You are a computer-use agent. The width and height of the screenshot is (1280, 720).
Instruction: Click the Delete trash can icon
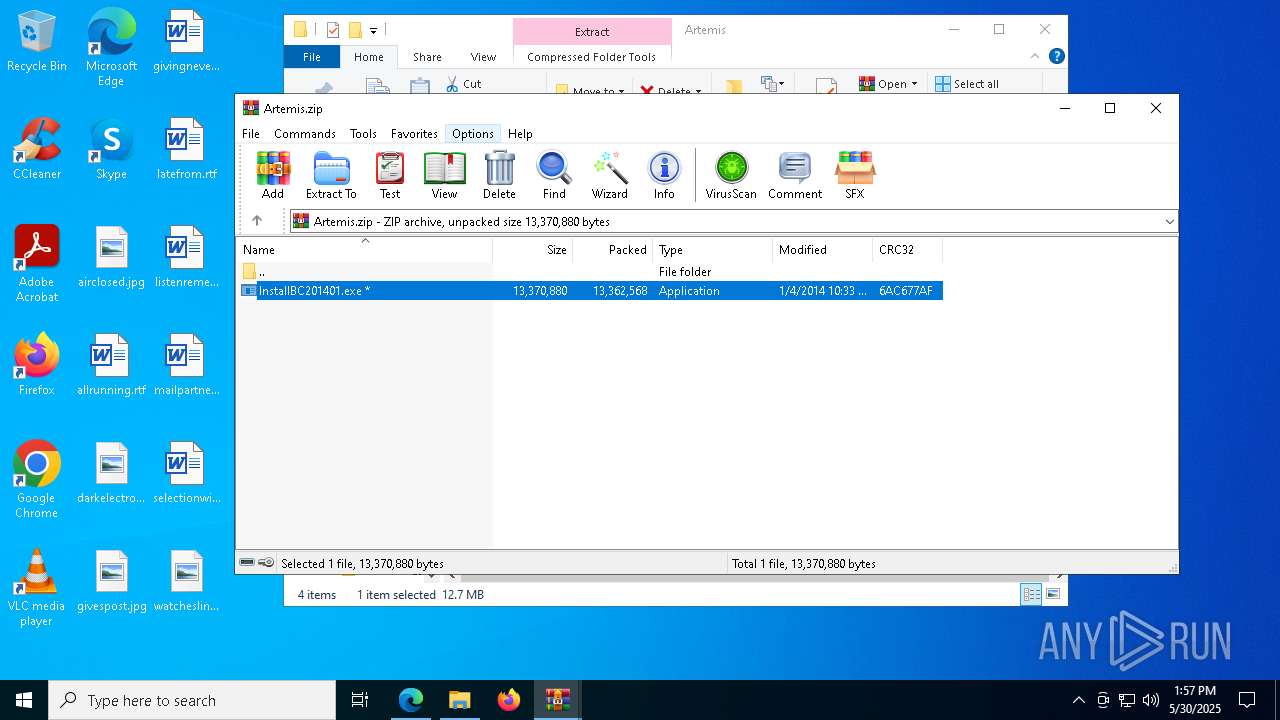click(499, 175)
